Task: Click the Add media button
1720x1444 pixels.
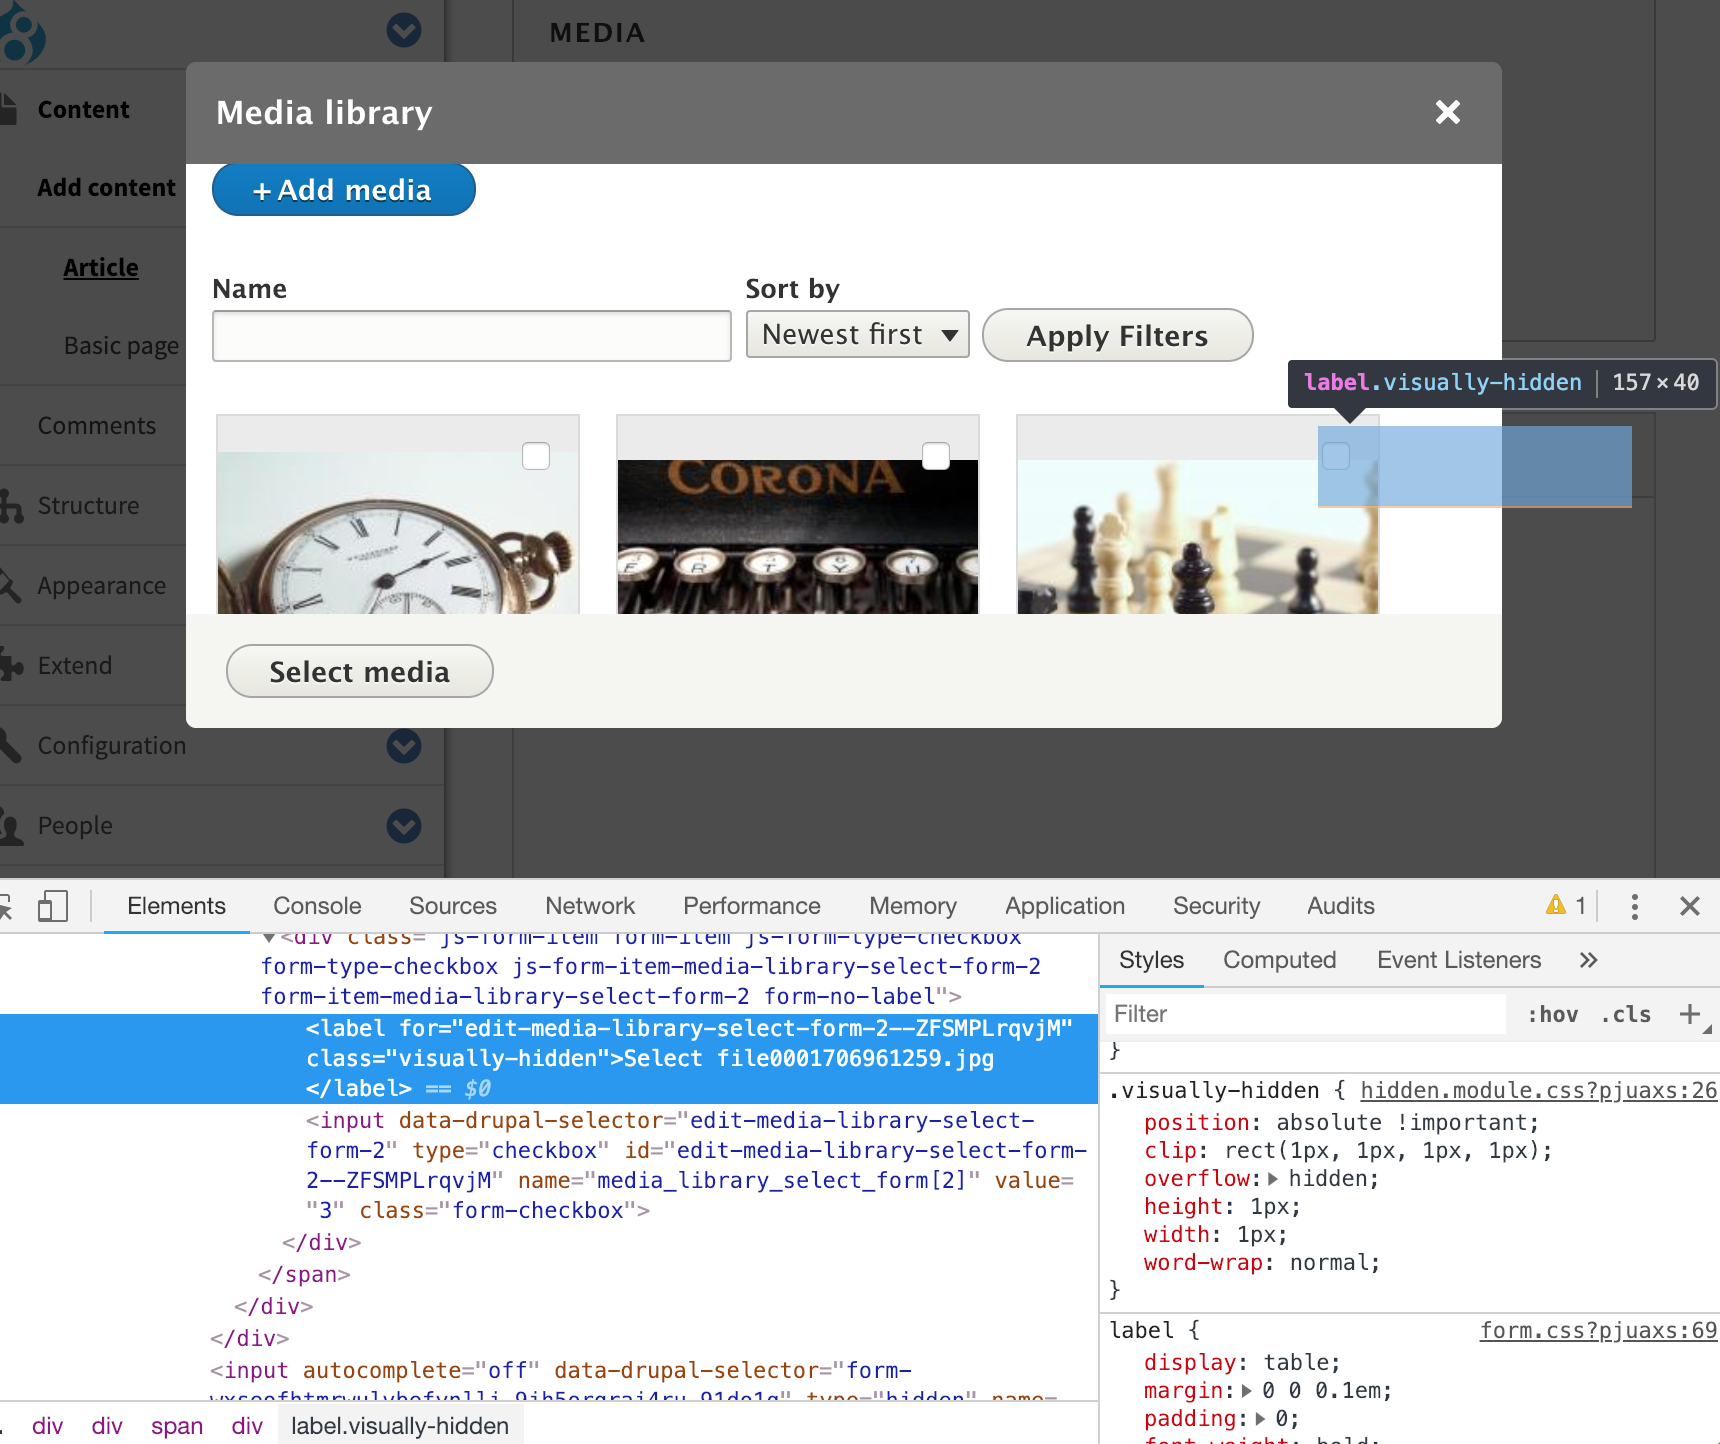Action: click(343, 189)
